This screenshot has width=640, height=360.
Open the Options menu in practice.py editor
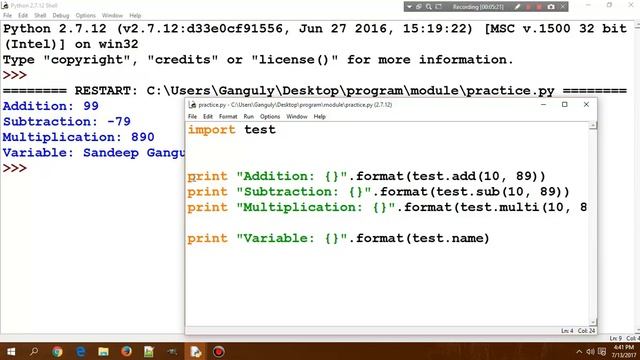(x=270, y=117)
